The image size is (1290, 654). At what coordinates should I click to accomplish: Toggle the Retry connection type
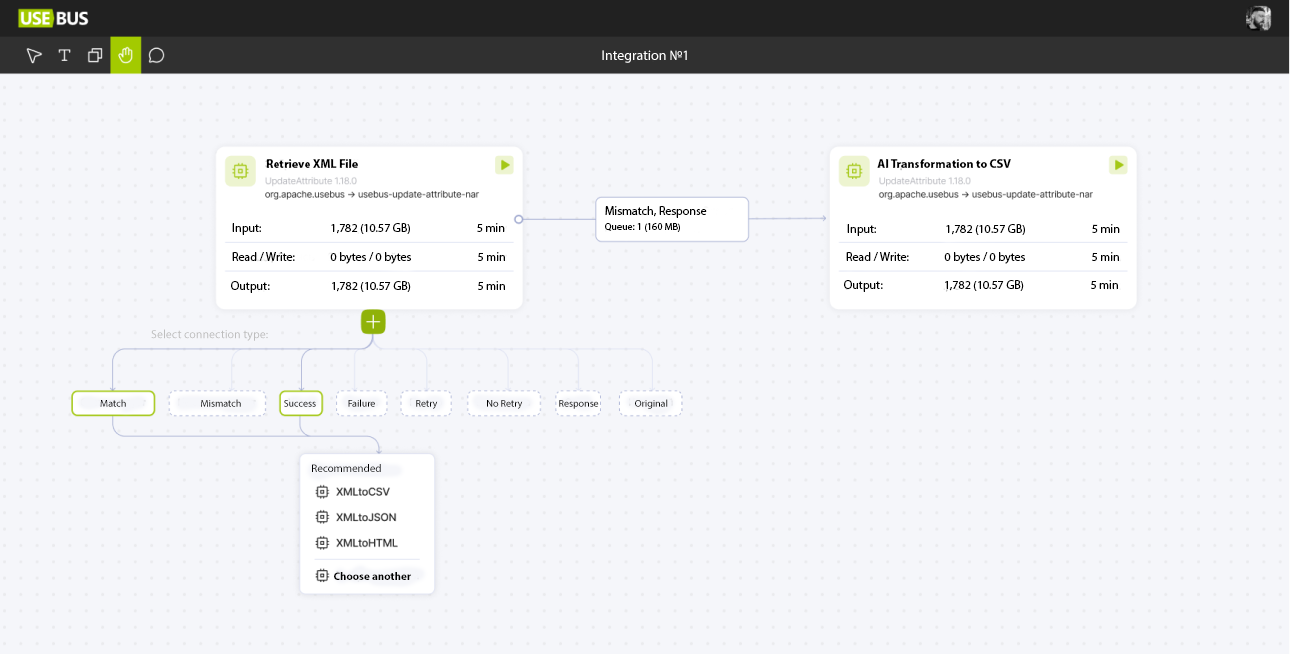(426, 403)
